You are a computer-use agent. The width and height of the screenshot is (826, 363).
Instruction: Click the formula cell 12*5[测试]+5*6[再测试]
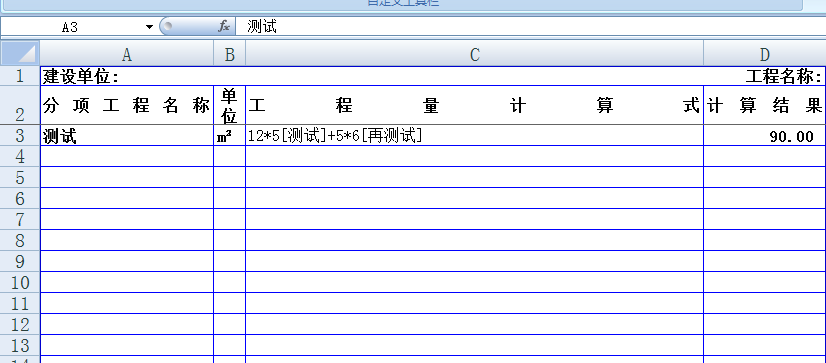[475, 136]
